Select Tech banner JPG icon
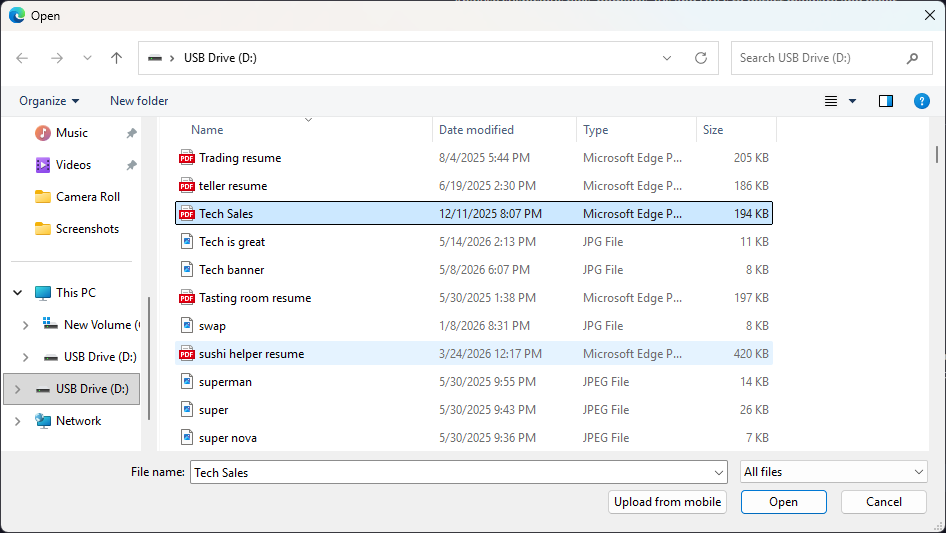Screen dimensions: 946x533 click(187, 270)
